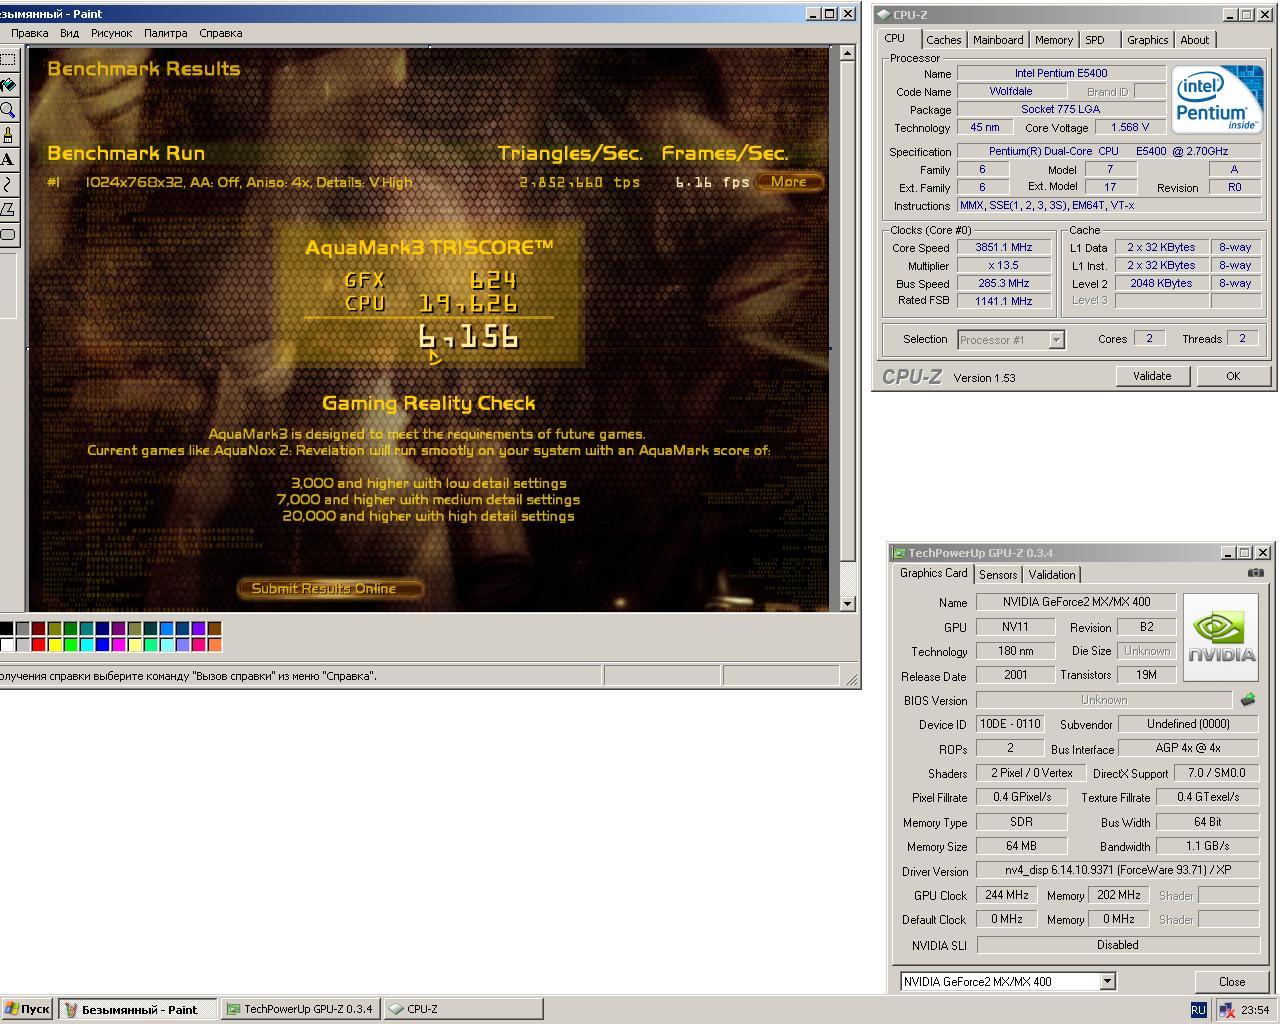
Task: Switch to Paint via taskbar button
Action: [140, 1009]
